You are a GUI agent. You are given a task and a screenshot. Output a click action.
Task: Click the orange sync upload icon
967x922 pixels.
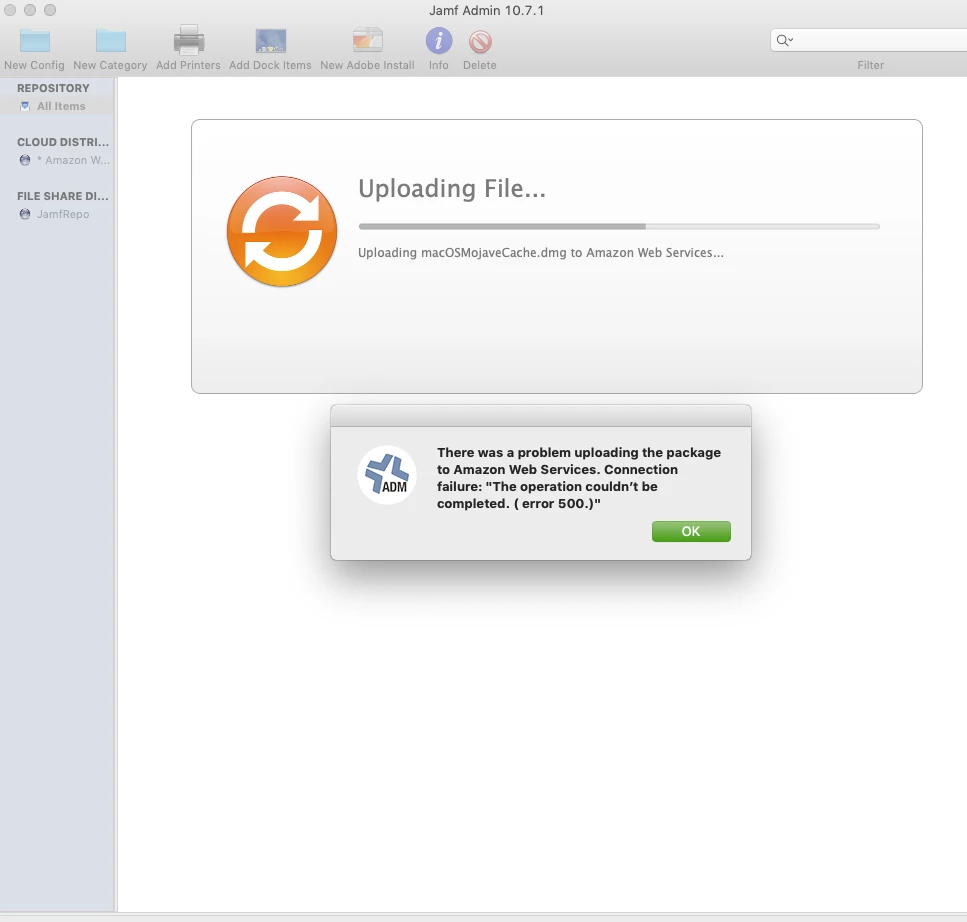click(282, 231)
